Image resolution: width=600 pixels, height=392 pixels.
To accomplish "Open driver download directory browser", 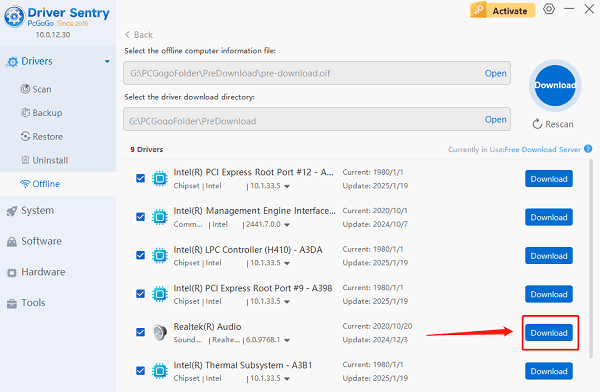I will point(496,119).
